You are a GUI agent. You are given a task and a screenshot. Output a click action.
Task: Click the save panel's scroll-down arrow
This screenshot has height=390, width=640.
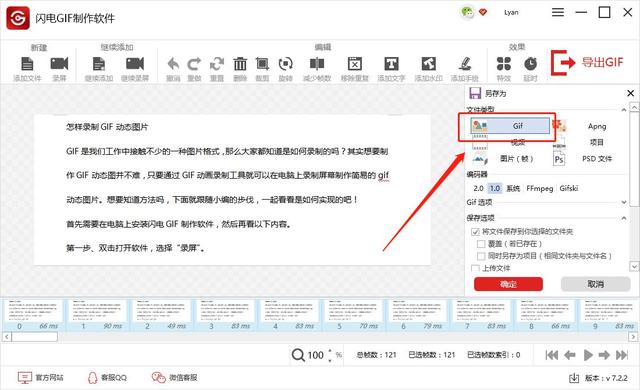tap(634, 266)
